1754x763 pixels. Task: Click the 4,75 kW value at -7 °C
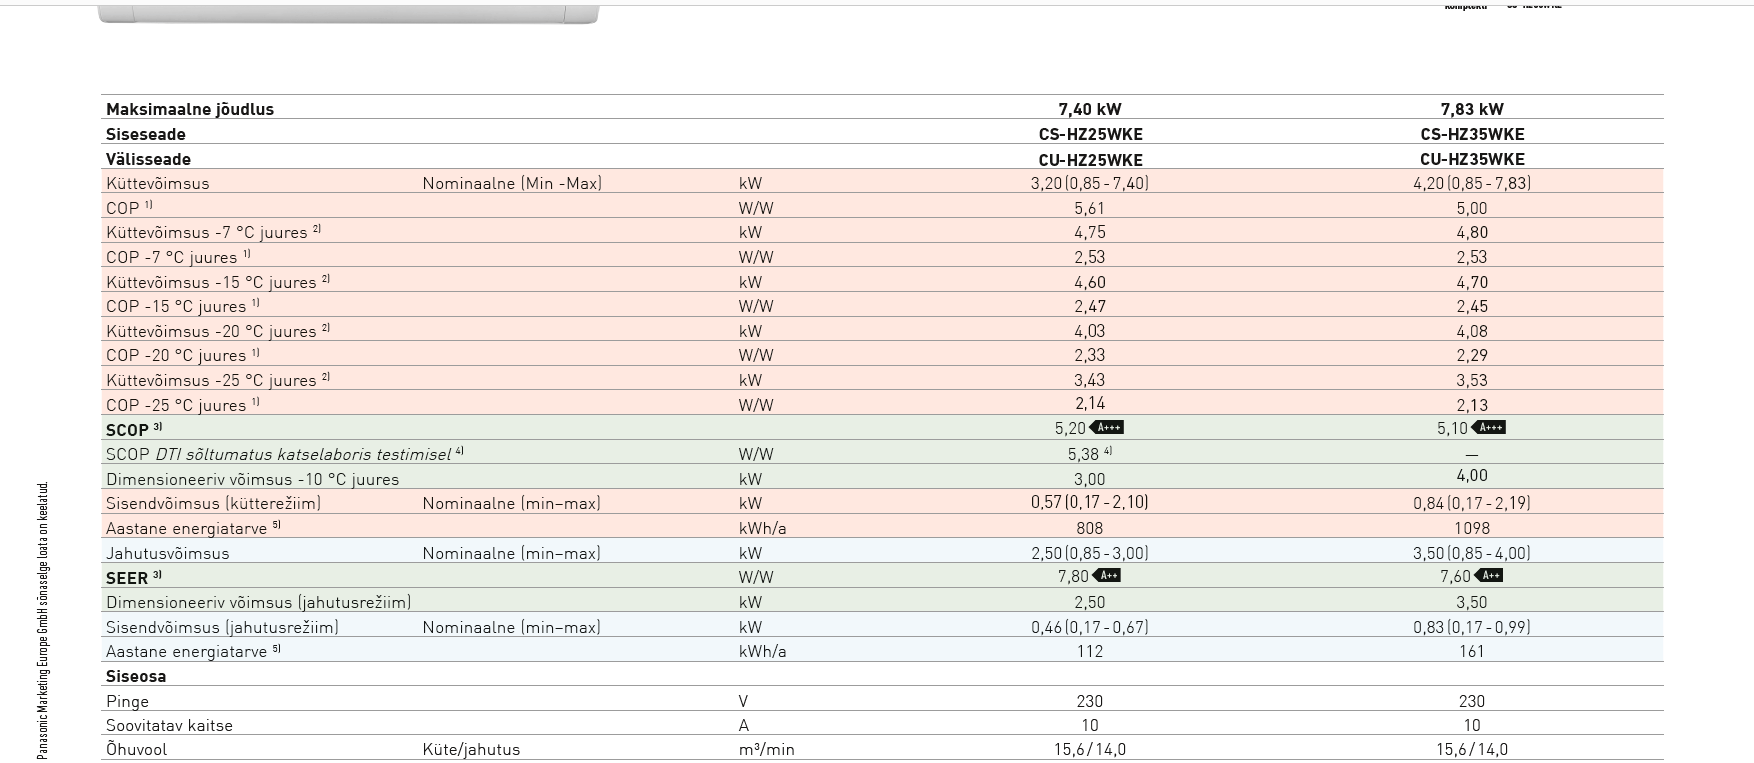coord(1090,232)
